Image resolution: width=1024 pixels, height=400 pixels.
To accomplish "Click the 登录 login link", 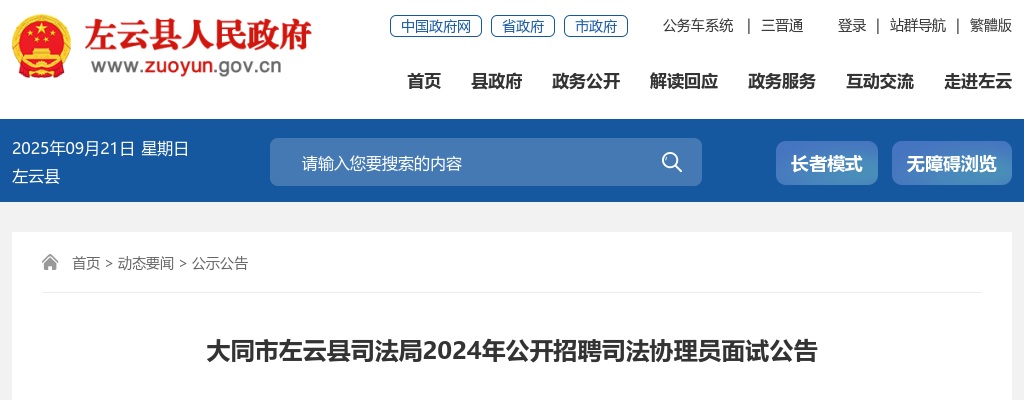I will click(852, 26).
